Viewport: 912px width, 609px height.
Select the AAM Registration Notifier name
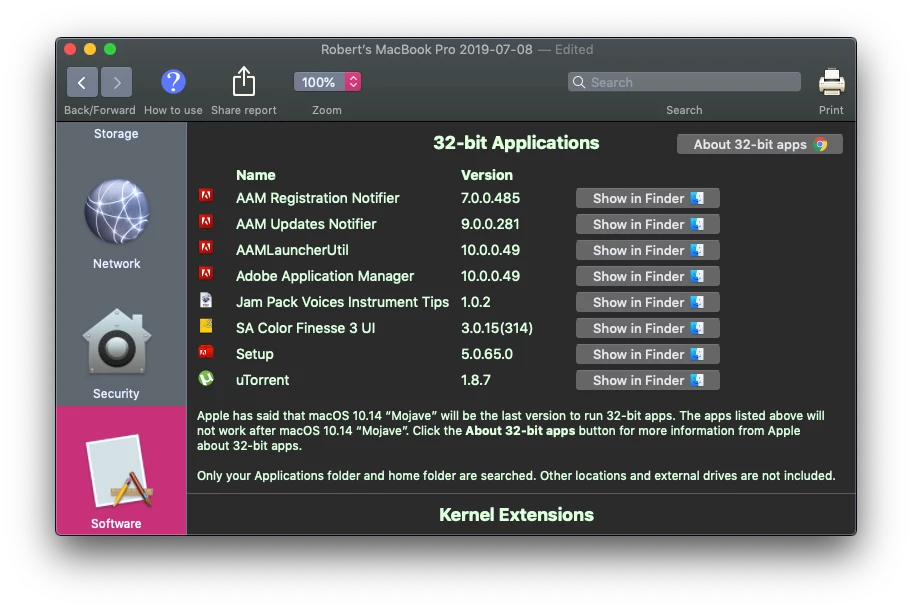[318, 198]
